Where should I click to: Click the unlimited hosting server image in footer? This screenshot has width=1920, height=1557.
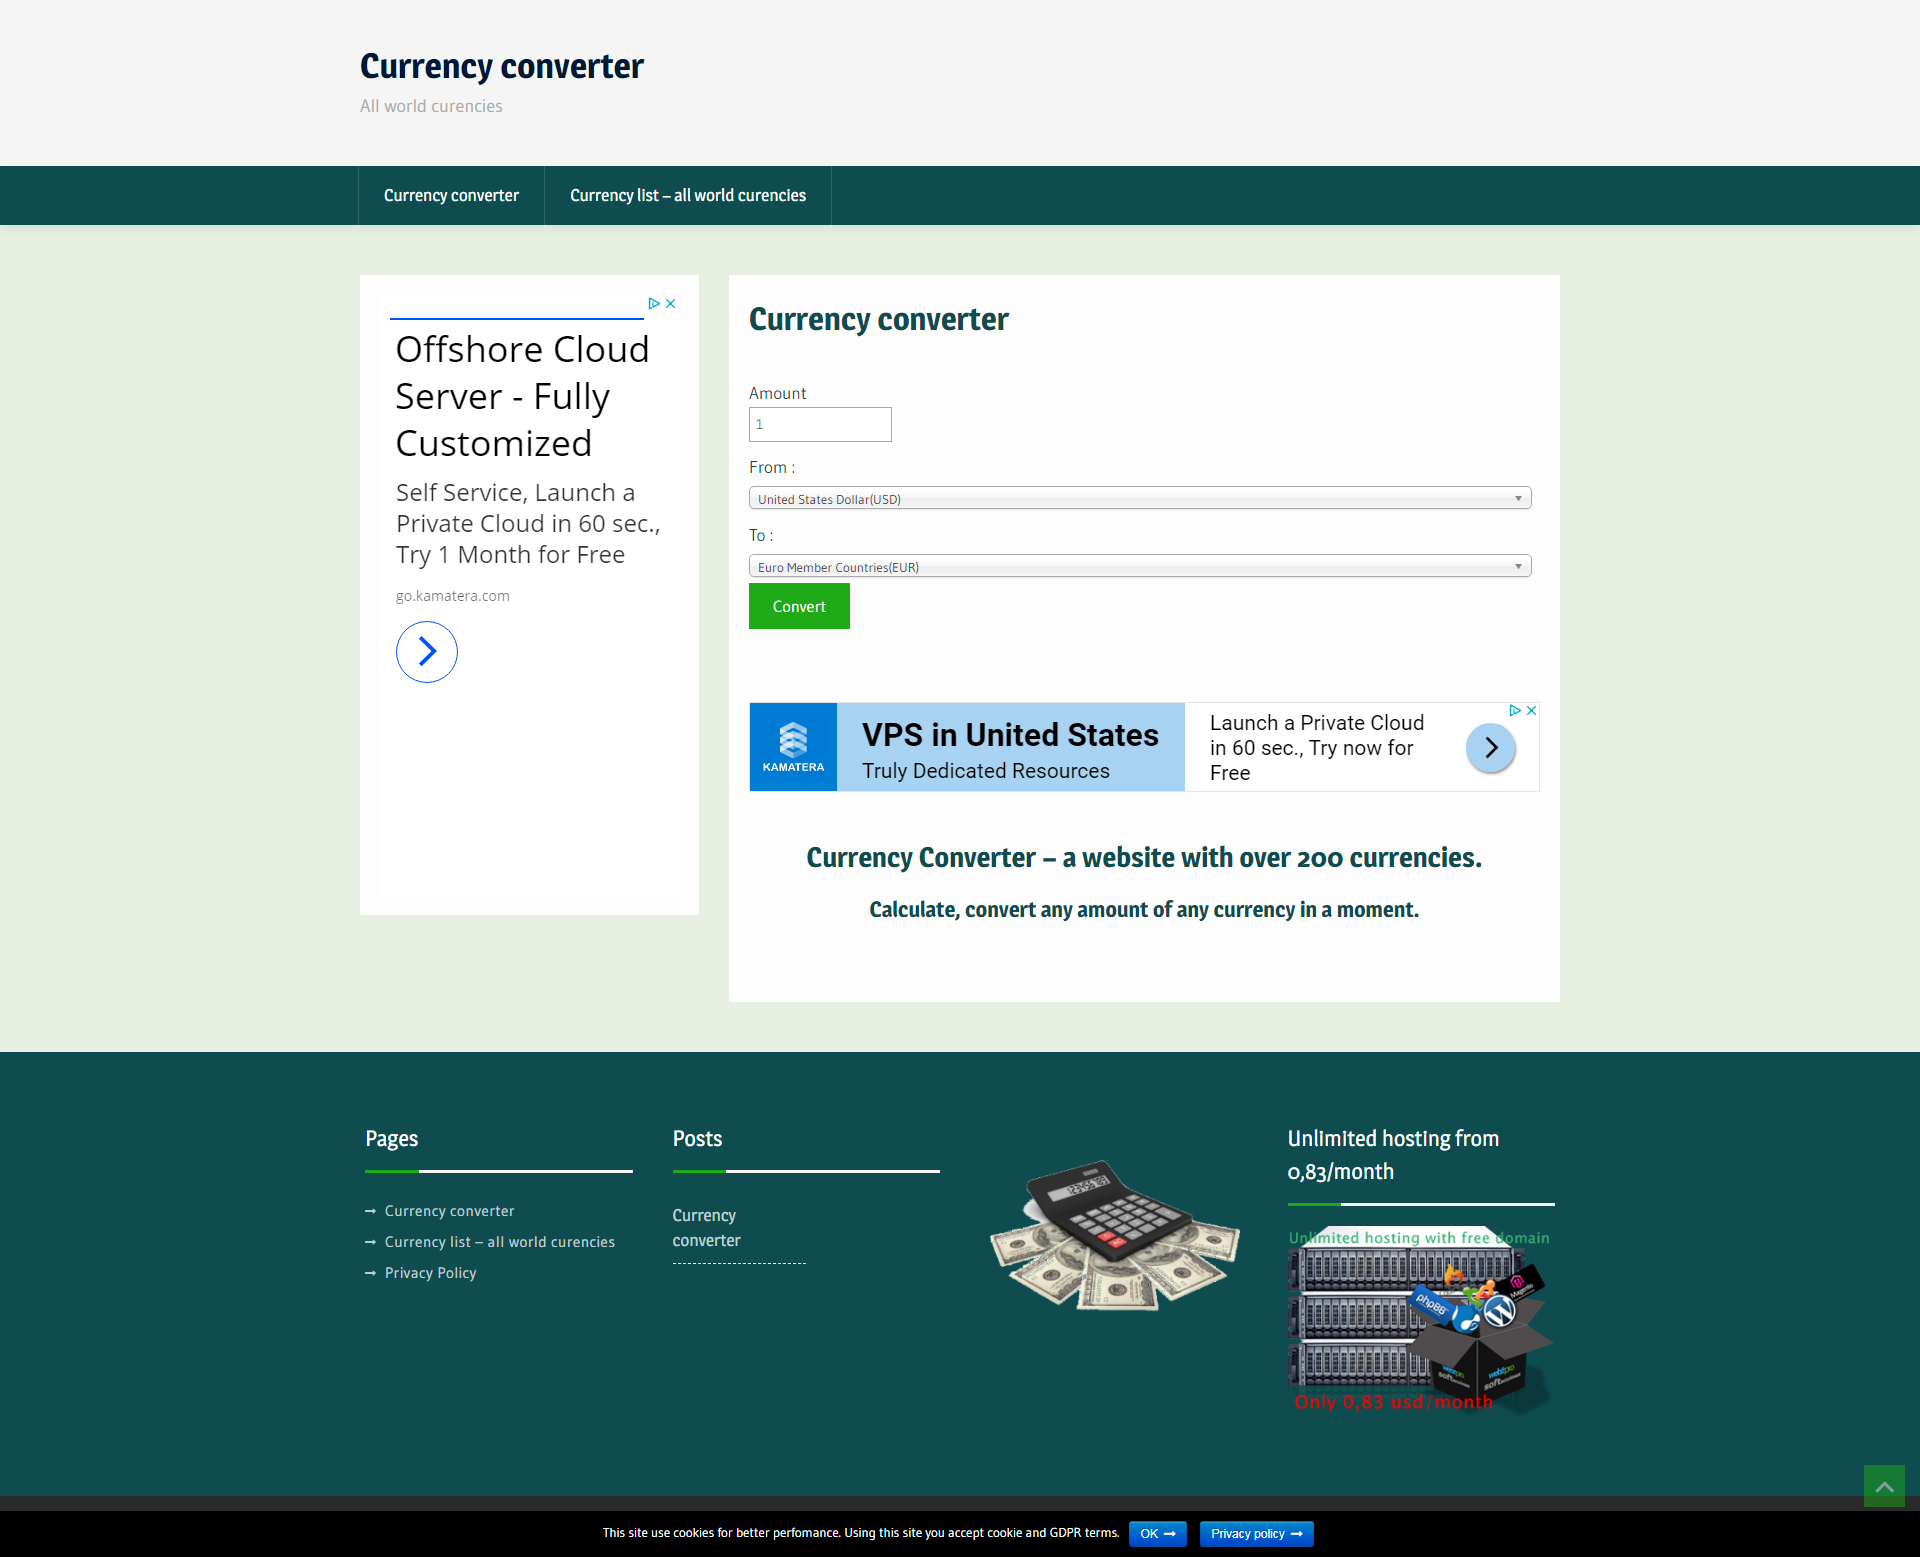point(1419,1318)
